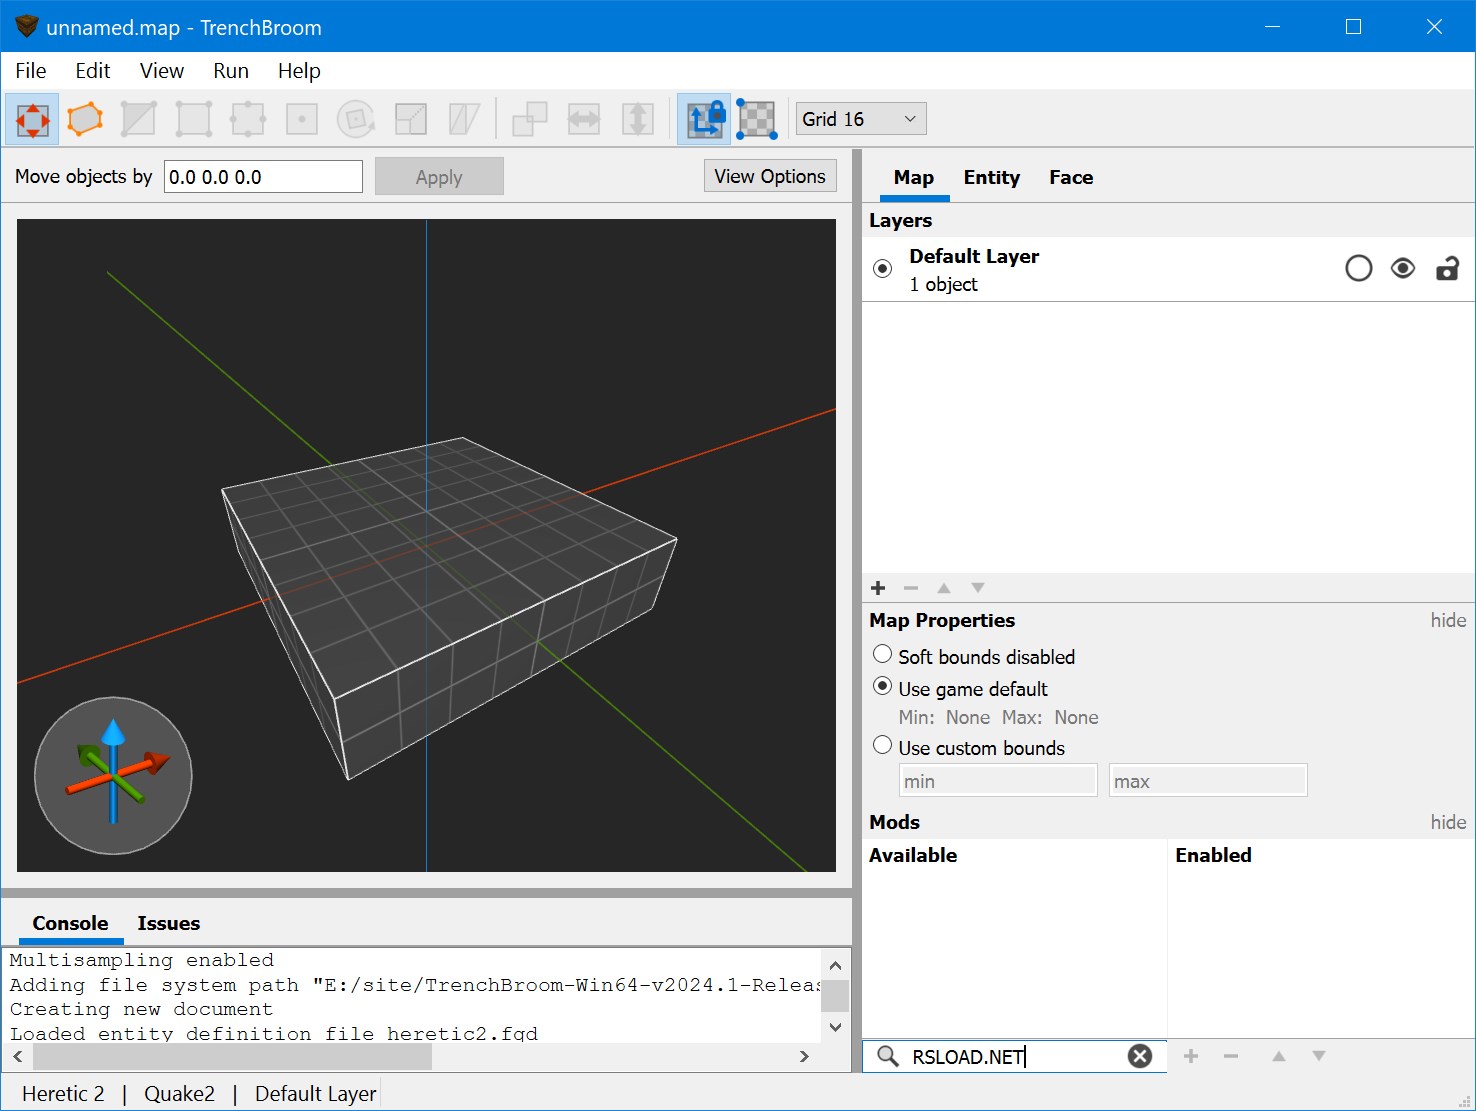Select Soft bounds disabled option
The height and width of the screenshot is (1111, 1476).
point(882,654)
